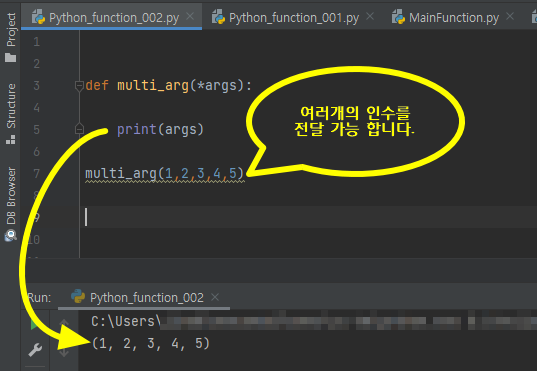The height and width of the screenshot is (371, 537).
Task: Open the Project tool window
Action: click(x=11, y=37)
